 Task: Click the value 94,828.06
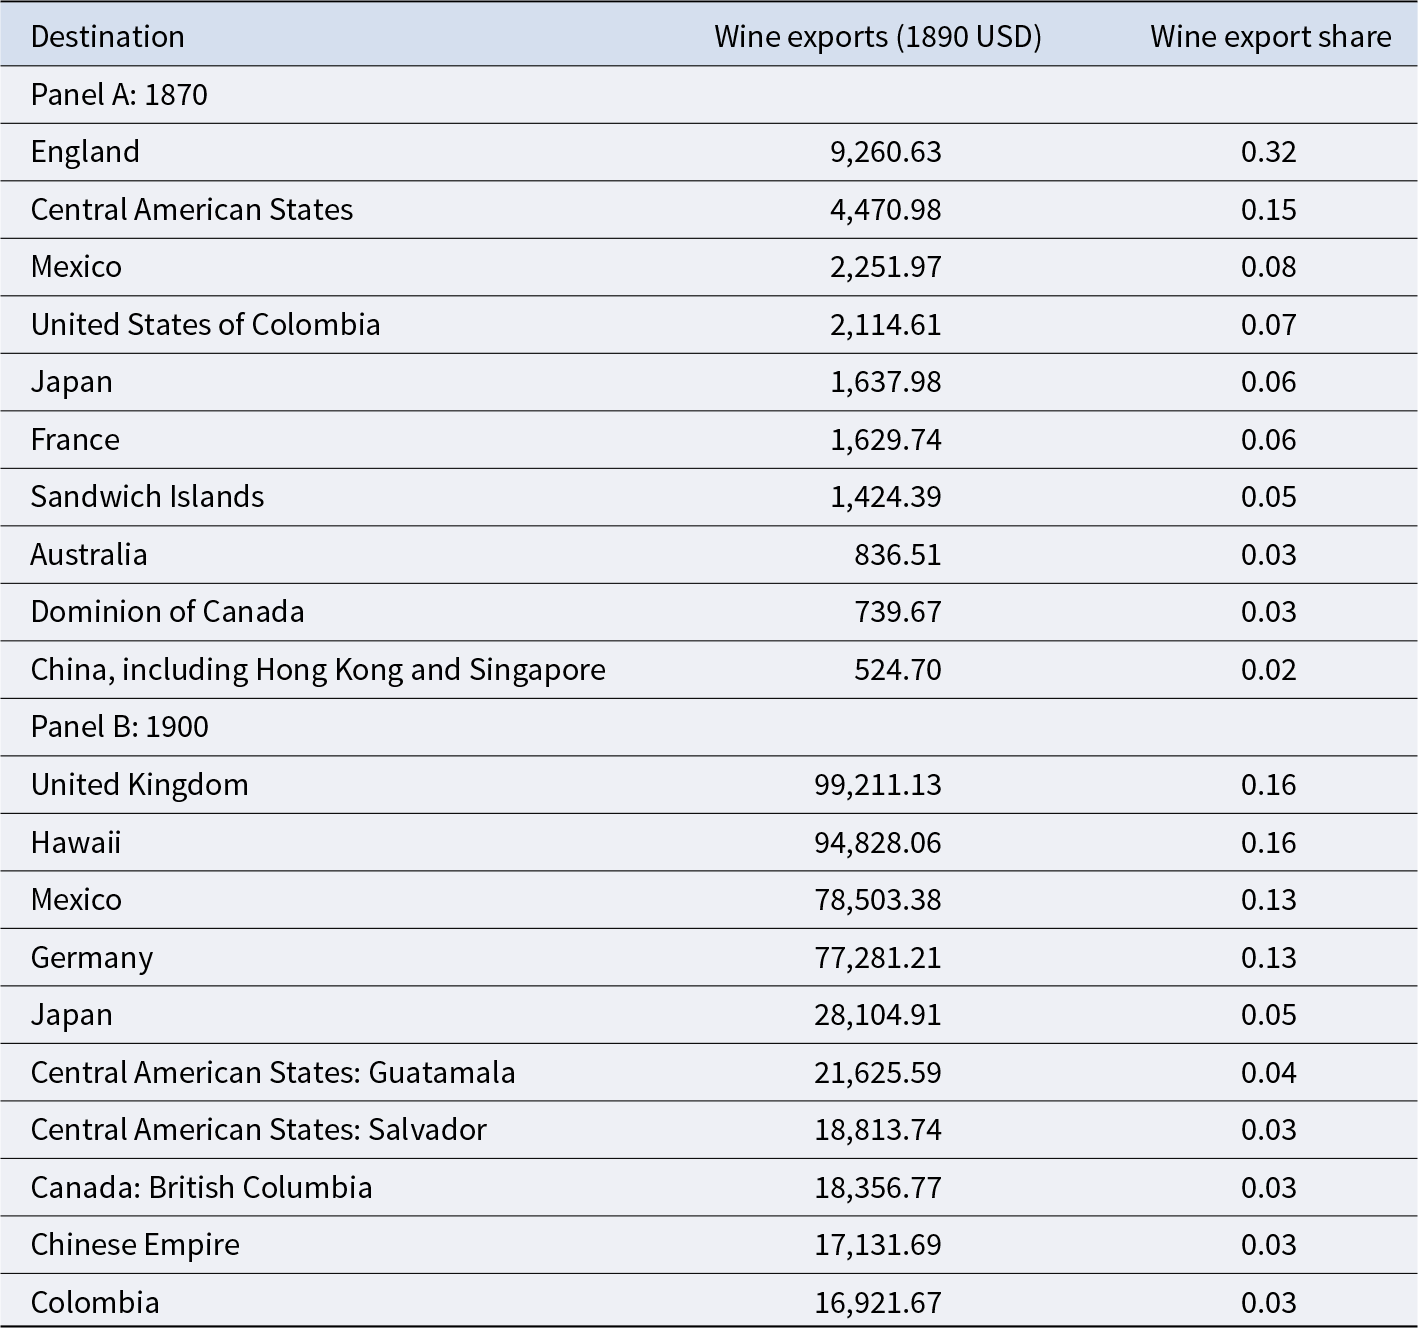click(878, 843)
